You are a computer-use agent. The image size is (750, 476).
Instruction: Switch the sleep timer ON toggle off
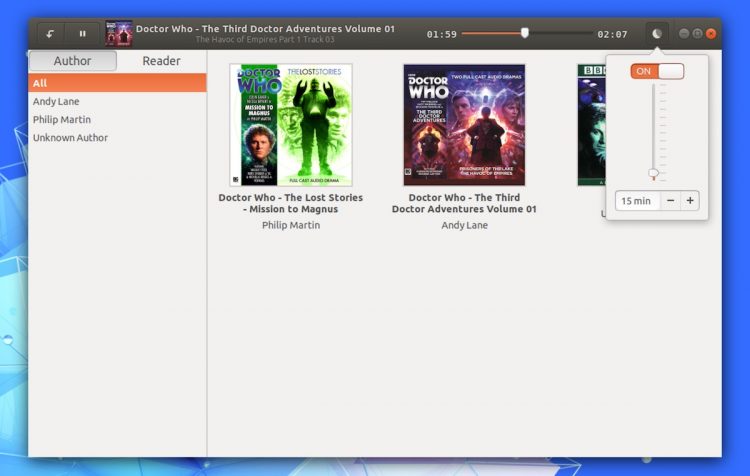pyautogui.click(x=657, y=71)
